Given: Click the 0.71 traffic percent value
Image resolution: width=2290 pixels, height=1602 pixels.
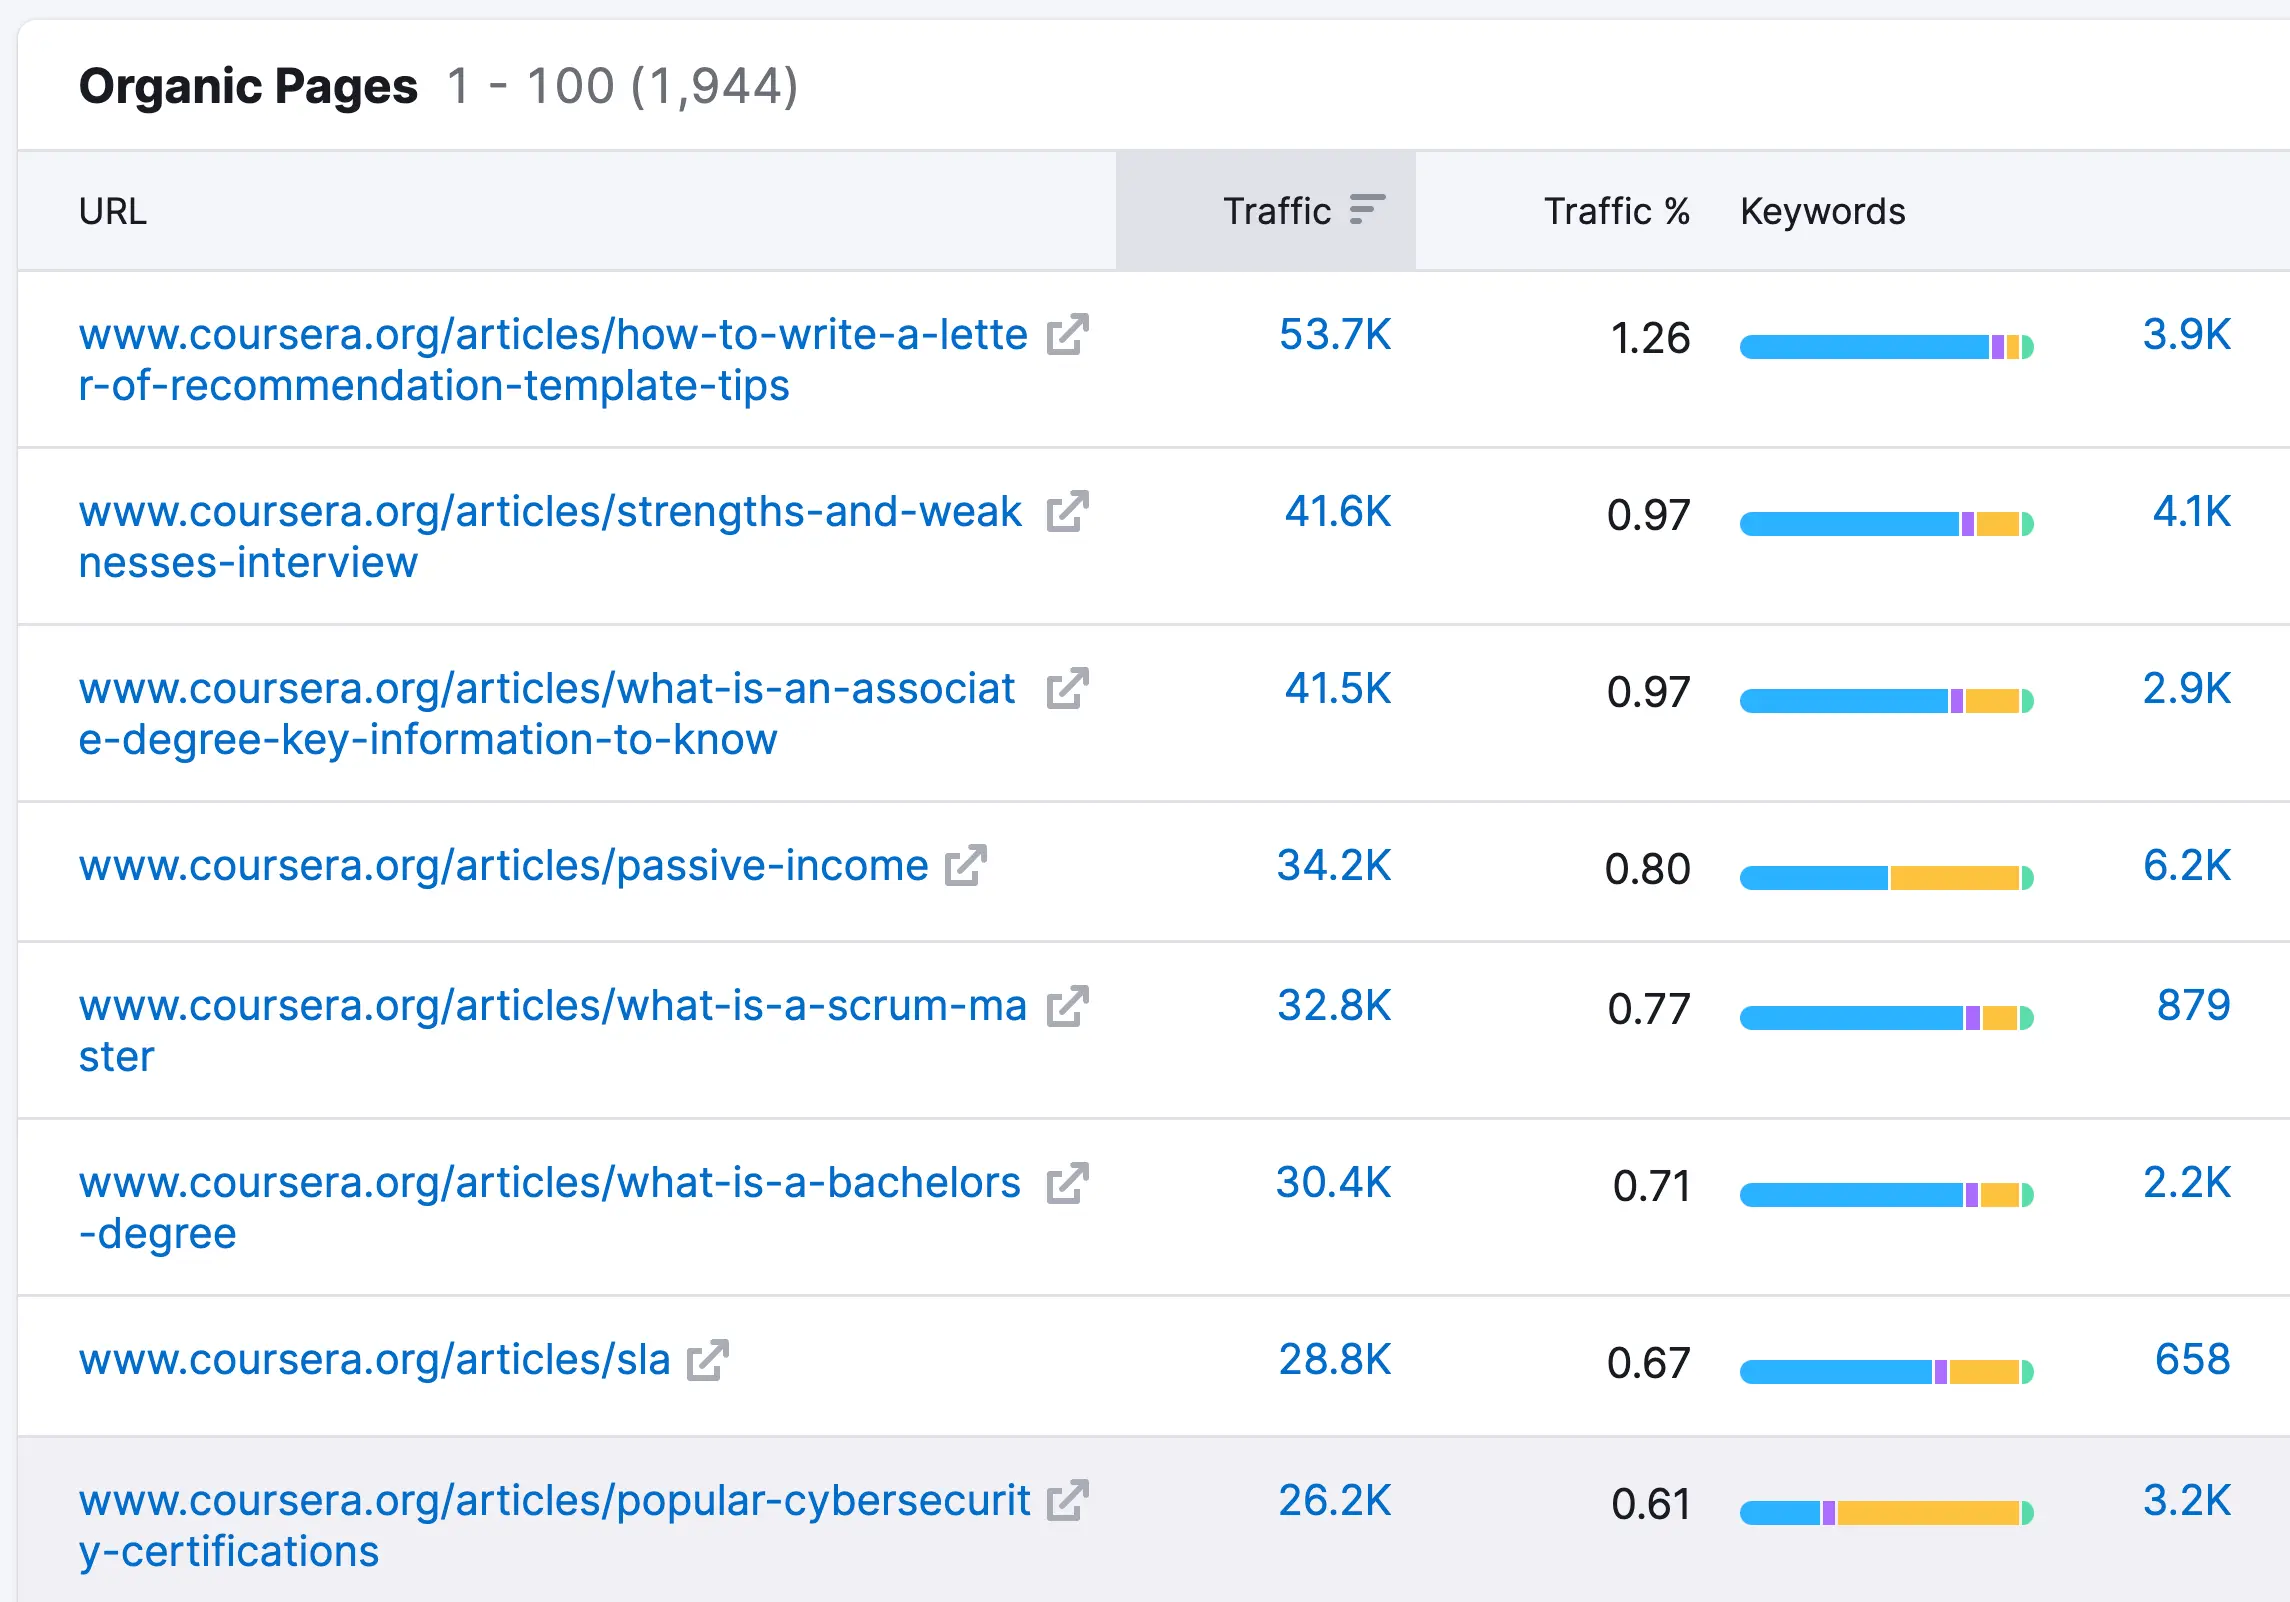Looking at the screenshot, I should point(1651,1187).
